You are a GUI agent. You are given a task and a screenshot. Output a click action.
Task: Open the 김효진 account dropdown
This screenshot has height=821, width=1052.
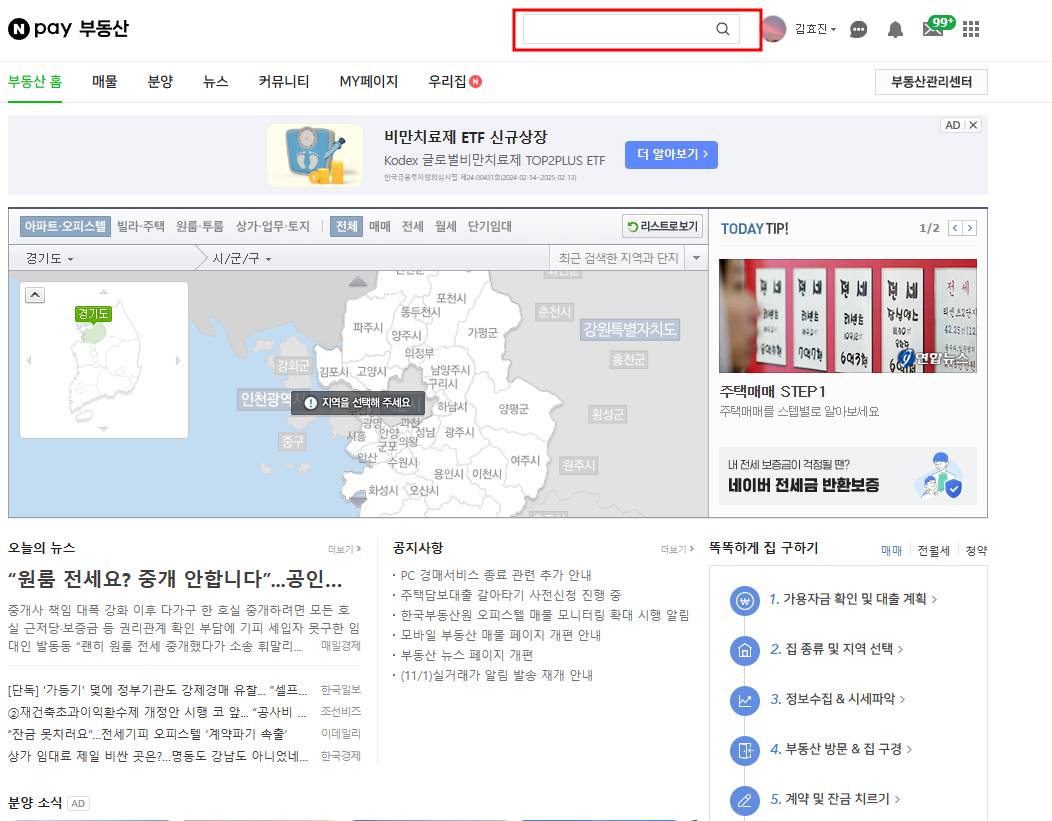pyautogui.click(x=815, y=29)
